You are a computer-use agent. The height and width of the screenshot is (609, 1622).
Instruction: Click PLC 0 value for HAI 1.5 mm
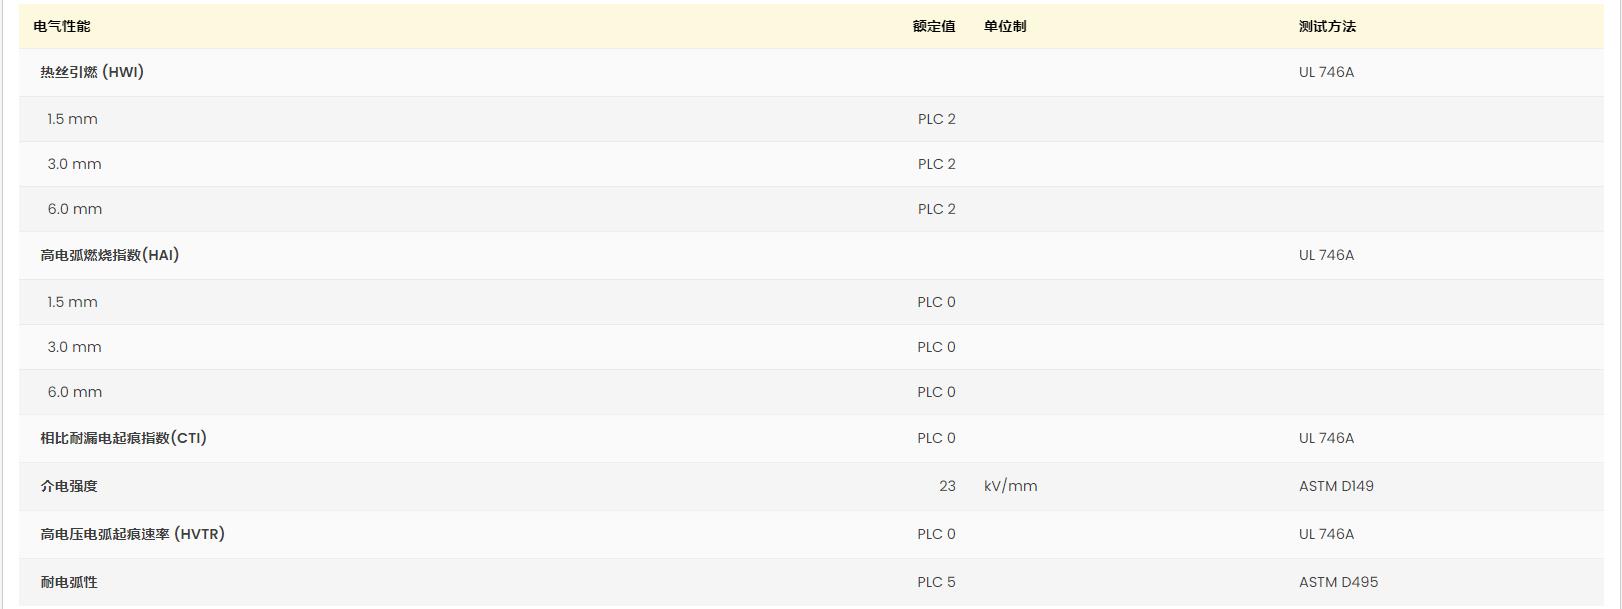937,302
